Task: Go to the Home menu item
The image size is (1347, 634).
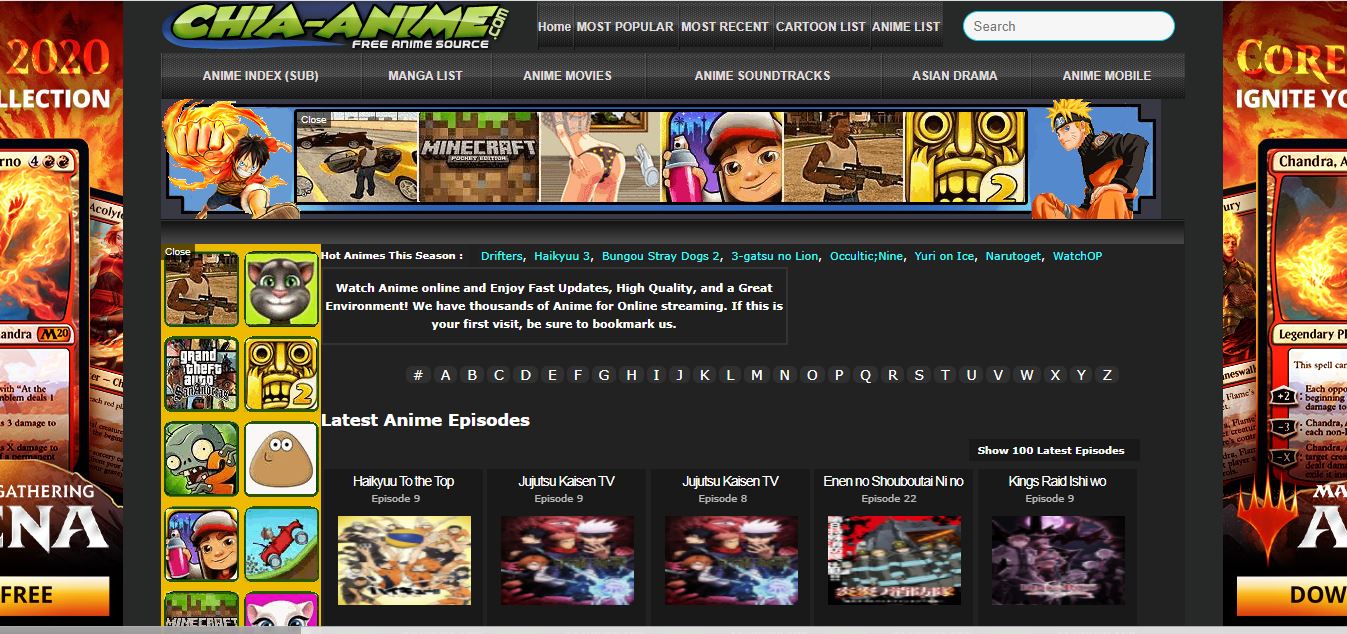Action: tap(554, 27)
